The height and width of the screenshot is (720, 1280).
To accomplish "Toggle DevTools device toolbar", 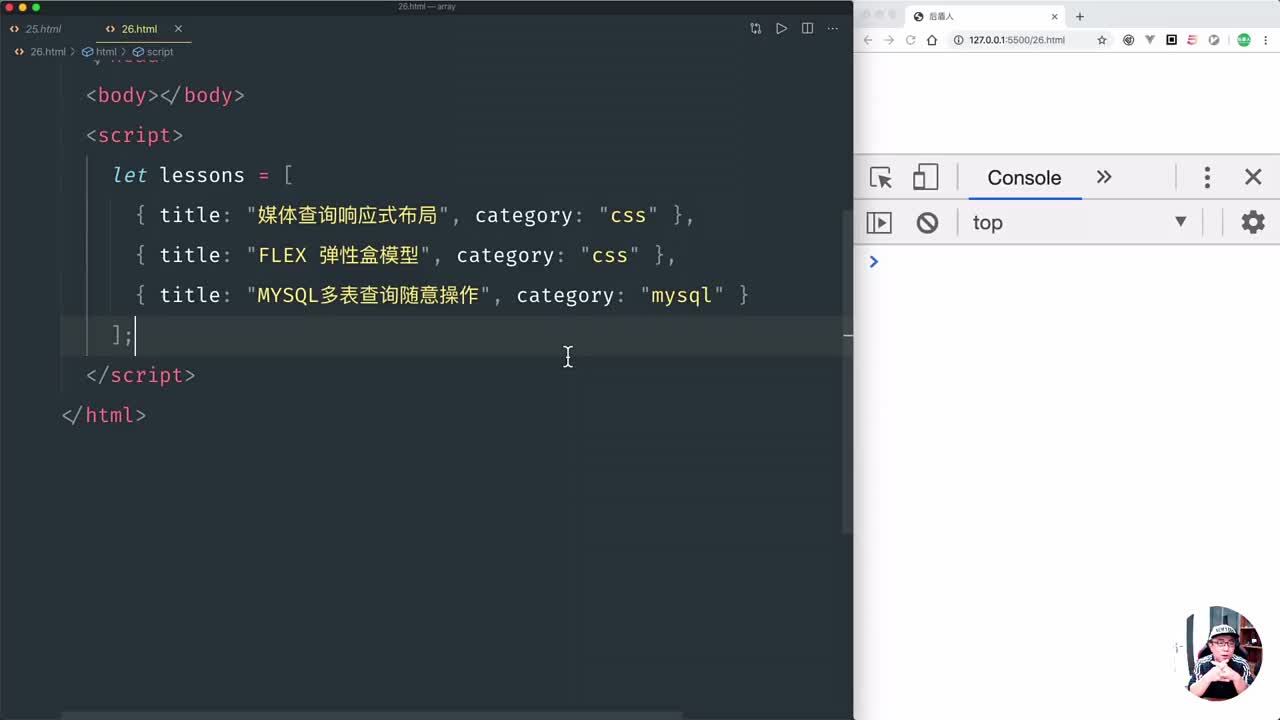I will [x=925, y=178].
